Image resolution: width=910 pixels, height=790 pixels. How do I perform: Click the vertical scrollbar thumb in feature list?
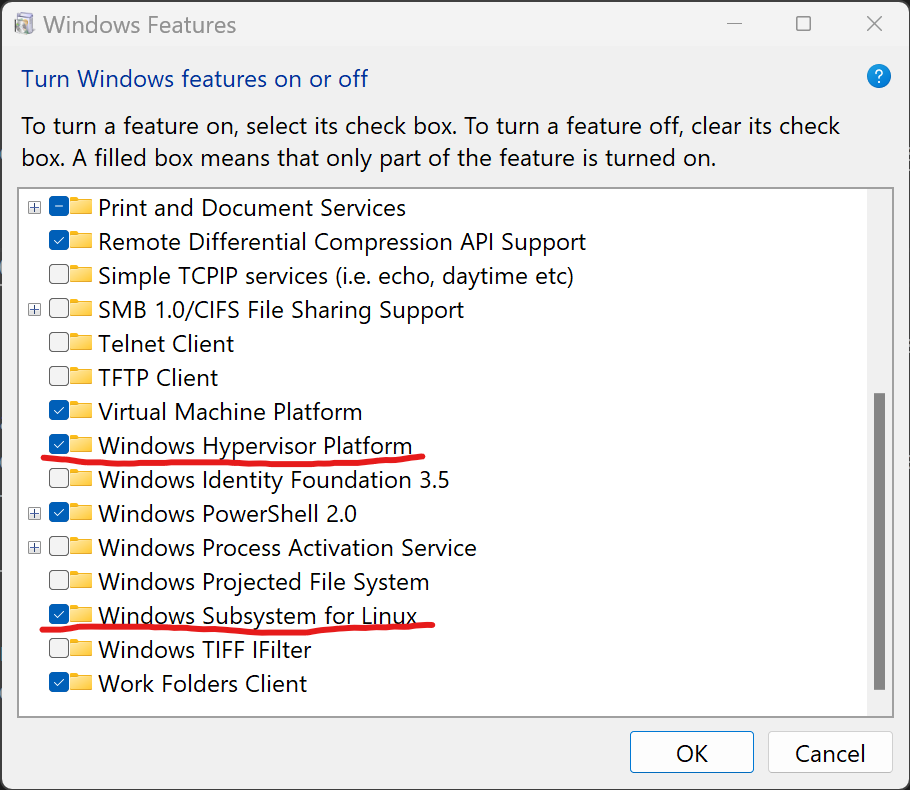tap(879, 542)
